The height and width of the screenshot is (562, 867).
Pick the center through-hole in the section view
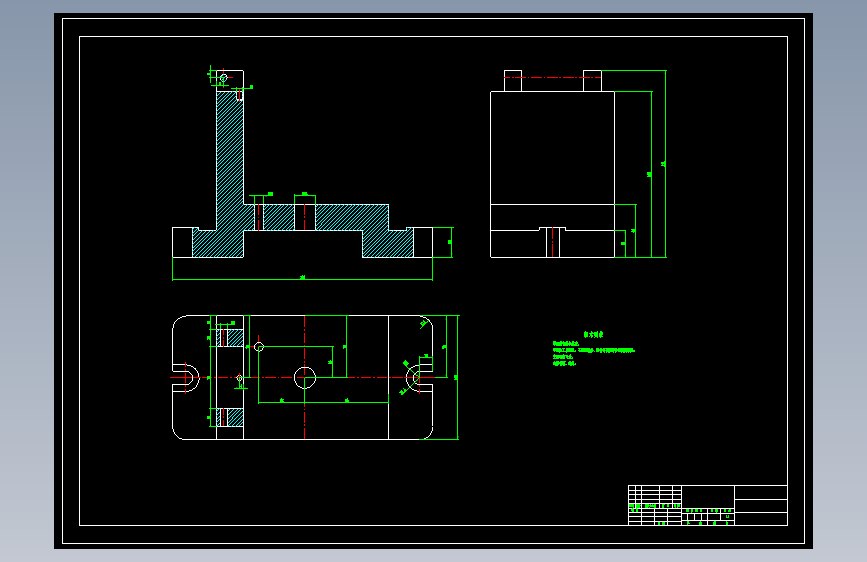305,217
